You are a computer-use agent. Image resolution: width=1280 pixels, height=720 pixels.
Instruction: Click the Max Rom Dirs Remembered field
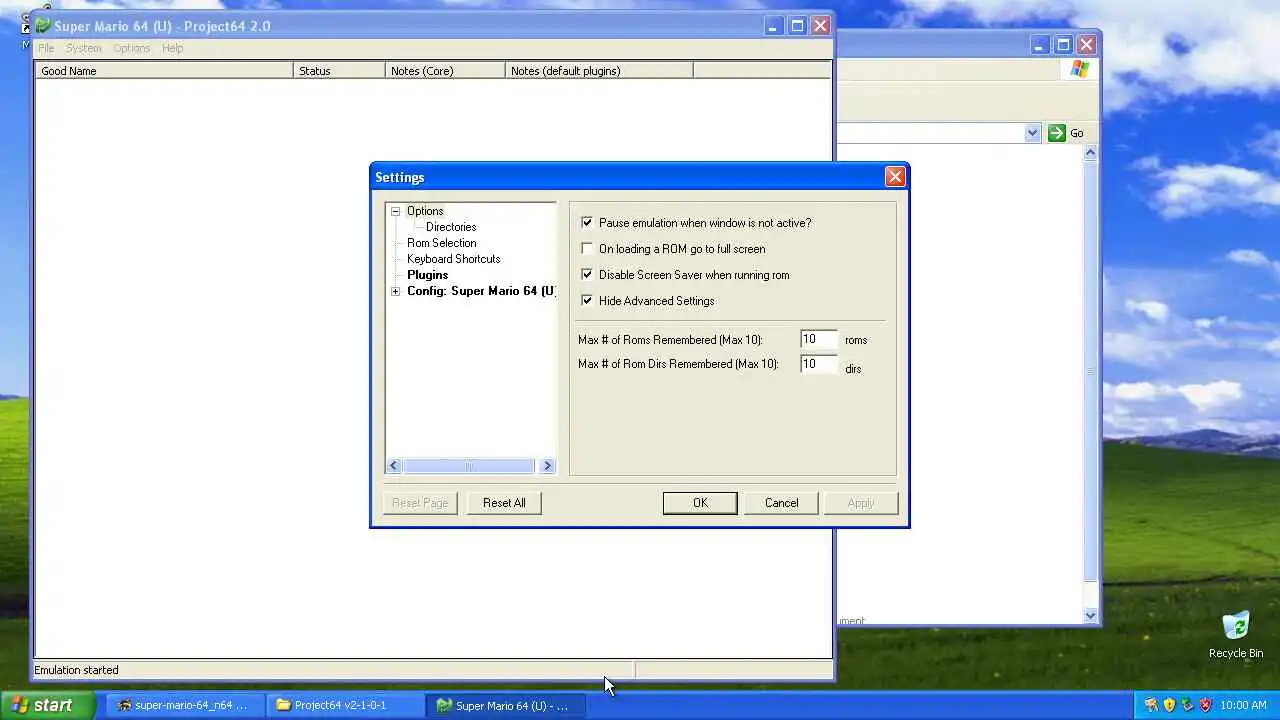(x=818, y=365)
